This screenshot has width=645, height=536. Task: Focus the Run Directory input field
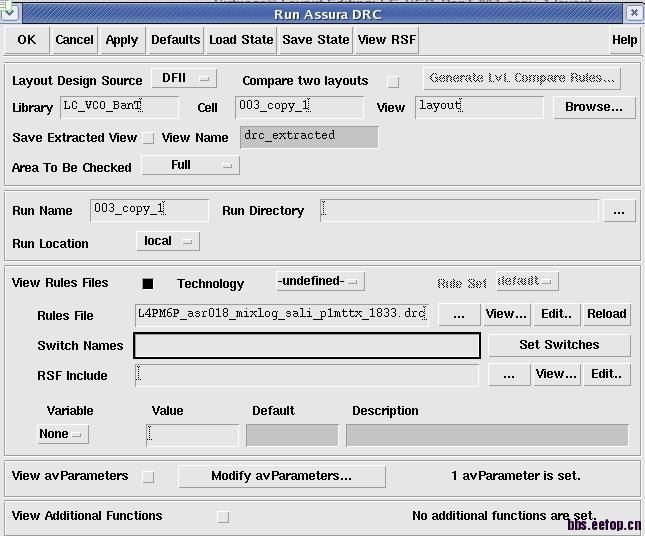tap(459, 211)
